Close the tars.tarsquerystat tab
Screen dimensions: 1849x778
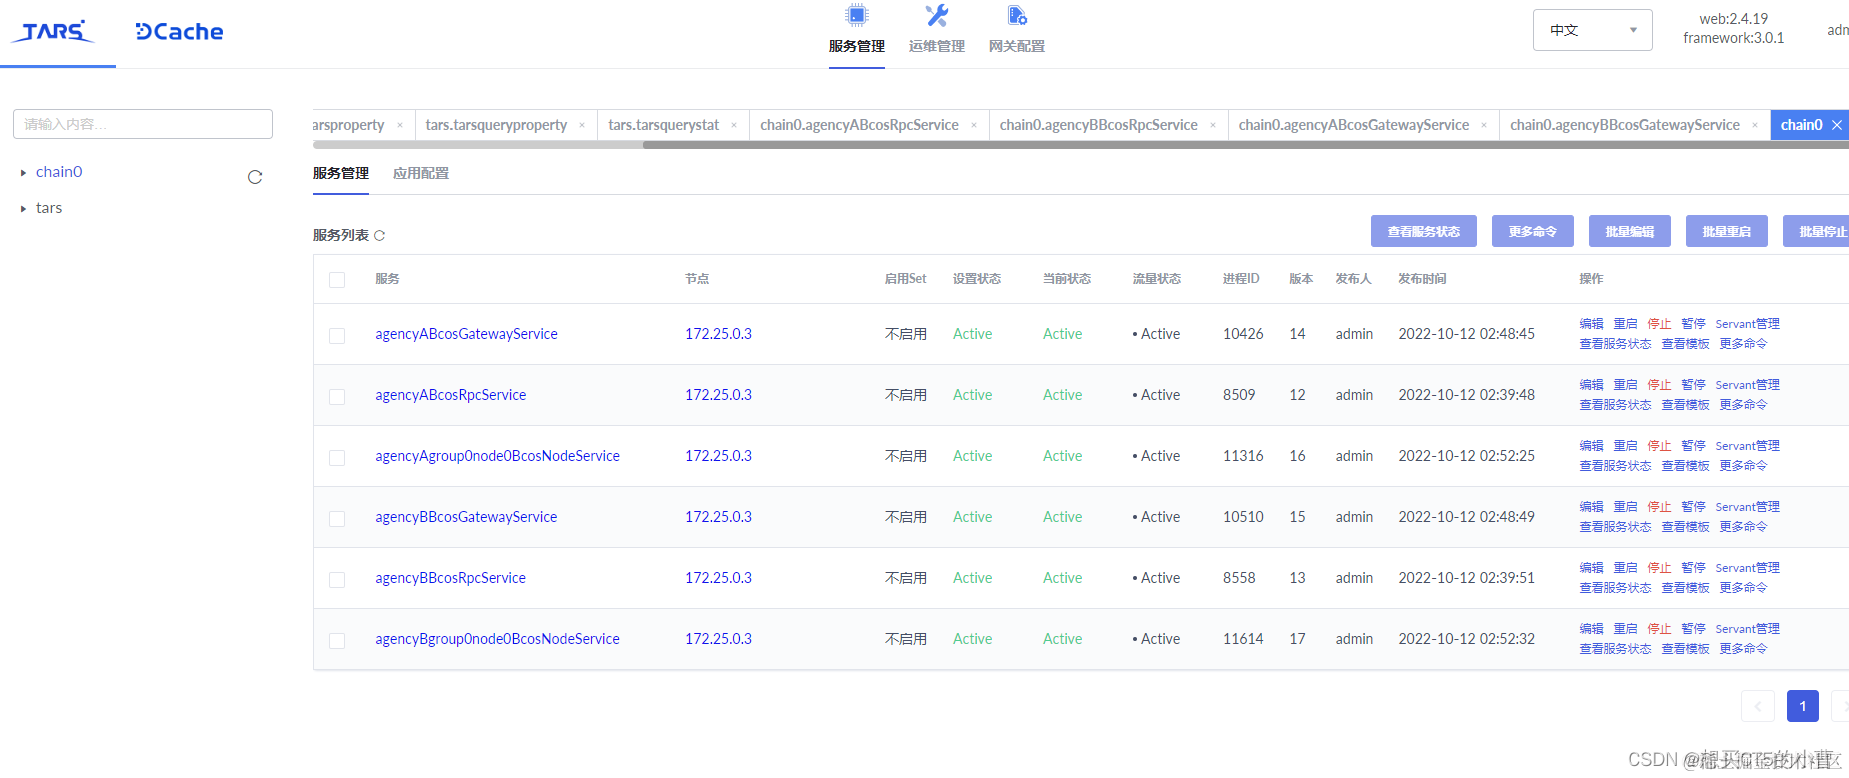tap(734, 125)
